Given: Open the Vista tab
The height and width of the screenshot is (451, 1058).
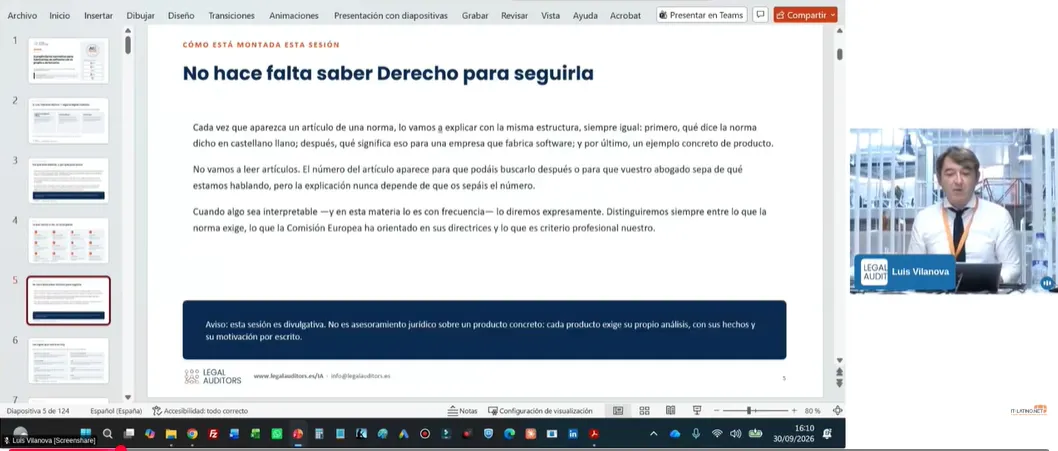Looking at the screenshot, I should [551, 16].
